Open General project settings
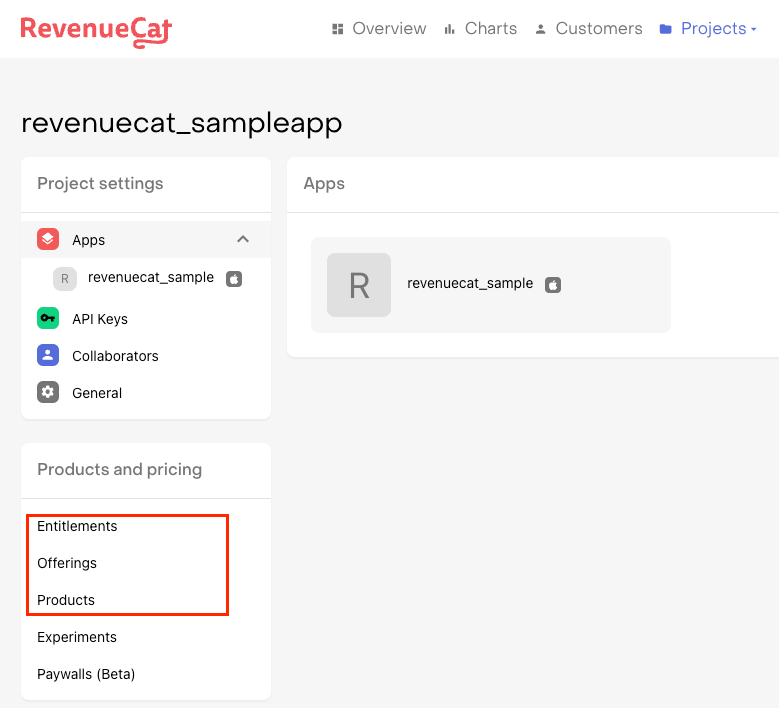The image size is (779, 708). click(97, 393)
